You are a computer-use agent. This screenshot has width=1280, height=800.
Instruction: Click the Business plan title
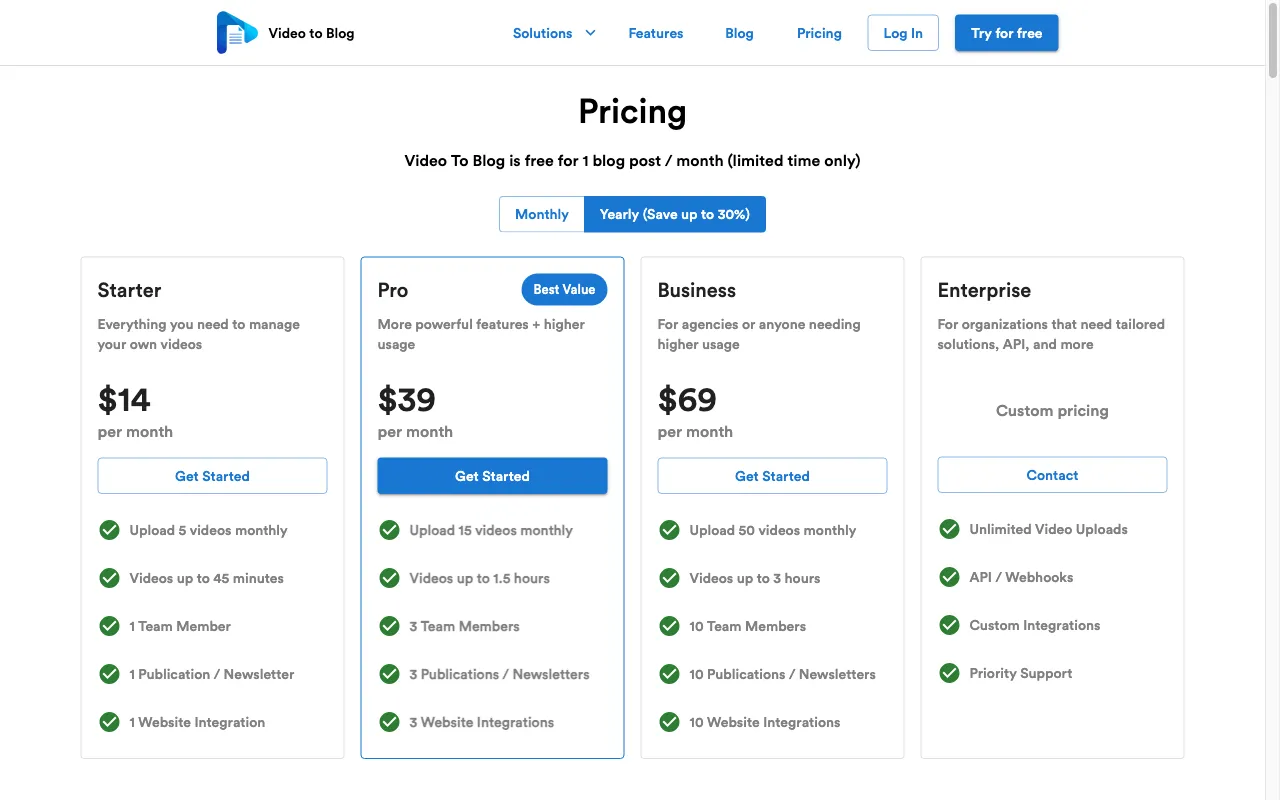[x=697, y=290]
